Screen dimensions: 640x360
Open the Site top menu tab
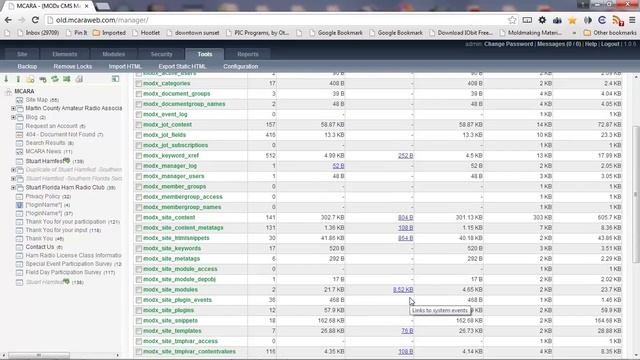[x=22, y=54]
